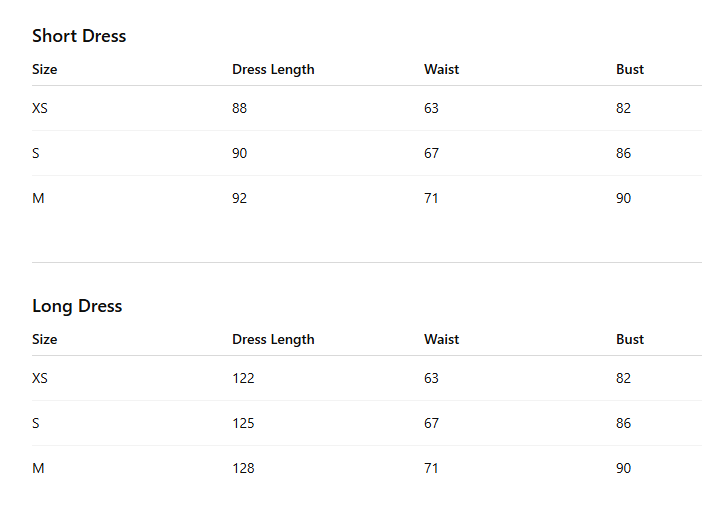The image size is (702, 513).
Task: Select the Short Dress Size column header
Action: 45,69
